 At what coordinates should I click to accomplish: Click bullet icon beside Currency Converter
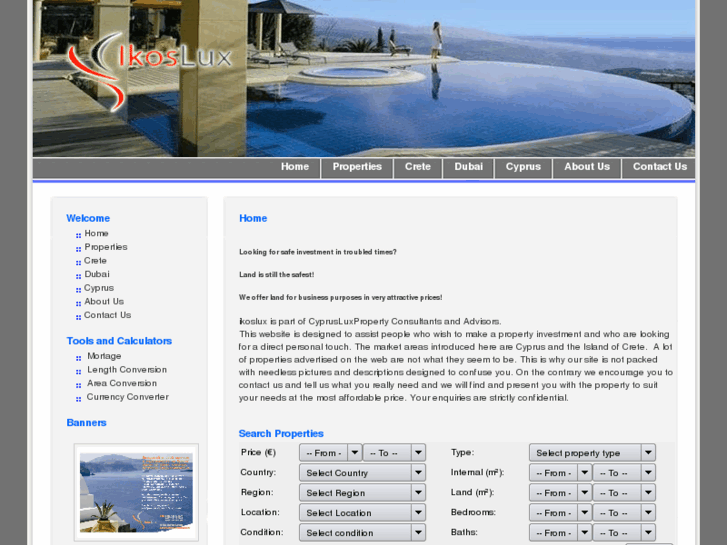(x=78, y=399)
